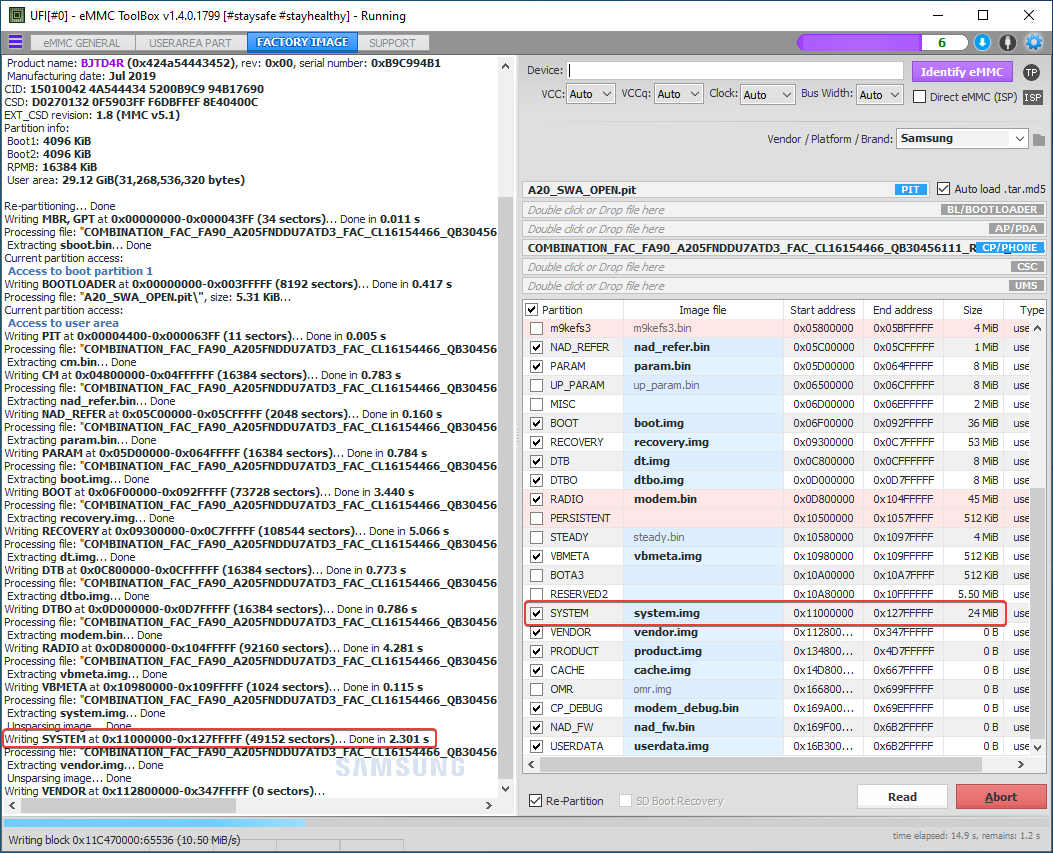This screenshot has height=853, width=1053.
Task: Check the STEADY partition checkbox
Action: coord(537,537)
